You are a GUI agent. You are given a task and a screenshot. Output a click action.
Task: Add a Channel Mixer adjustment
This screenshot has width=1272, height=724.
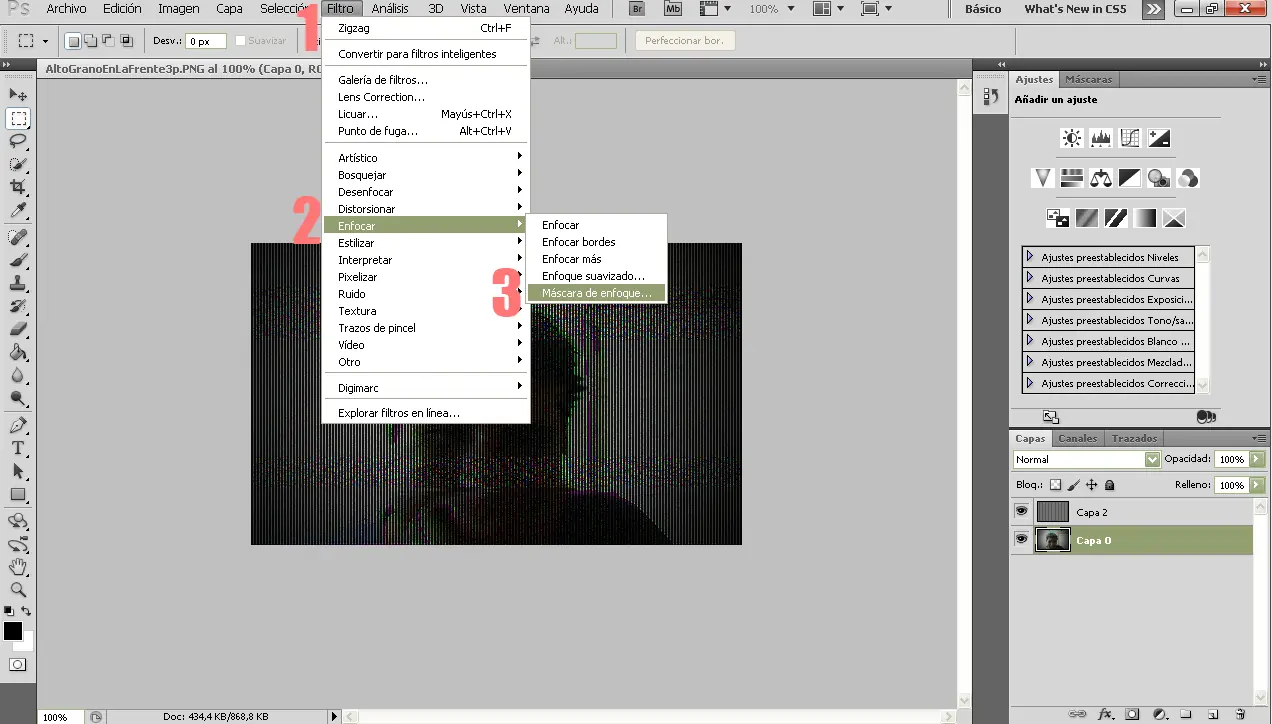click(1188, 178)
